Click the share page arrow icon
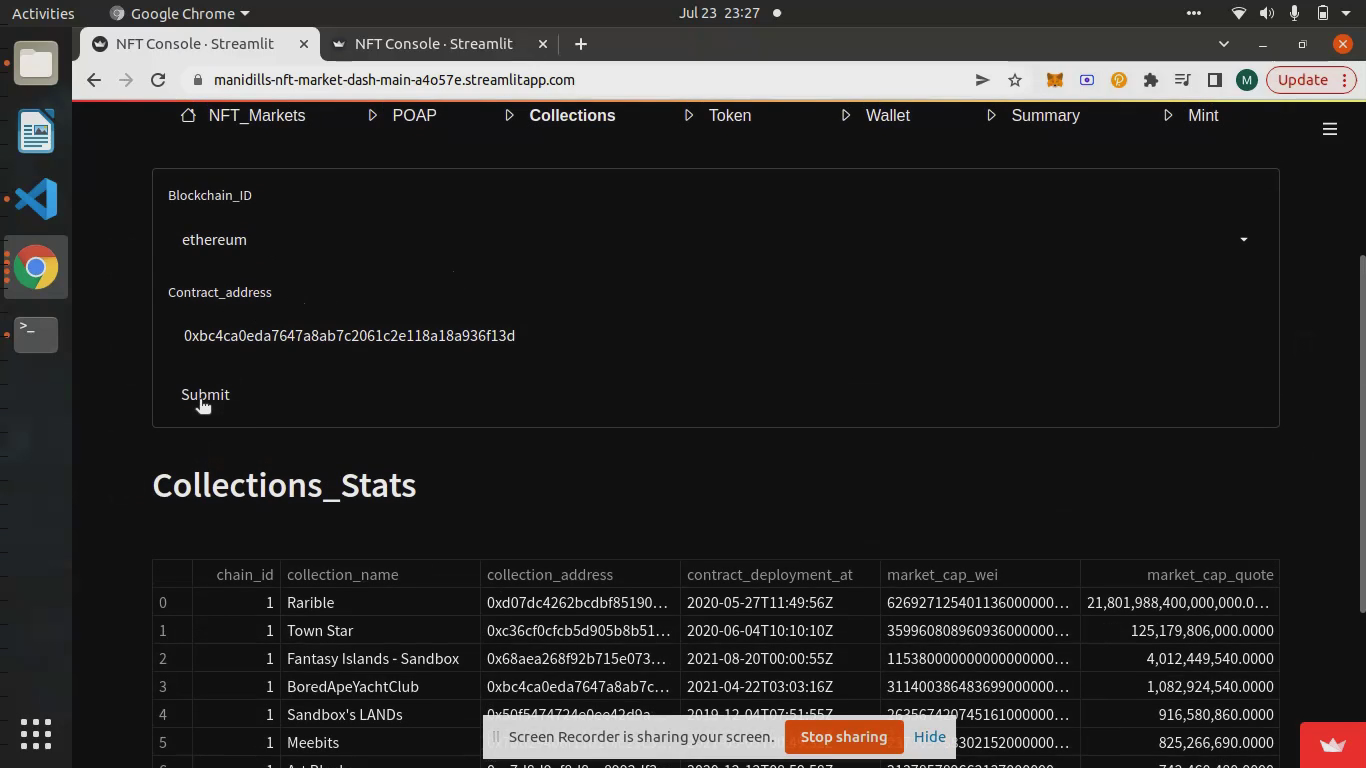This screenshot has width=1366, height=768. coord(982,80)
